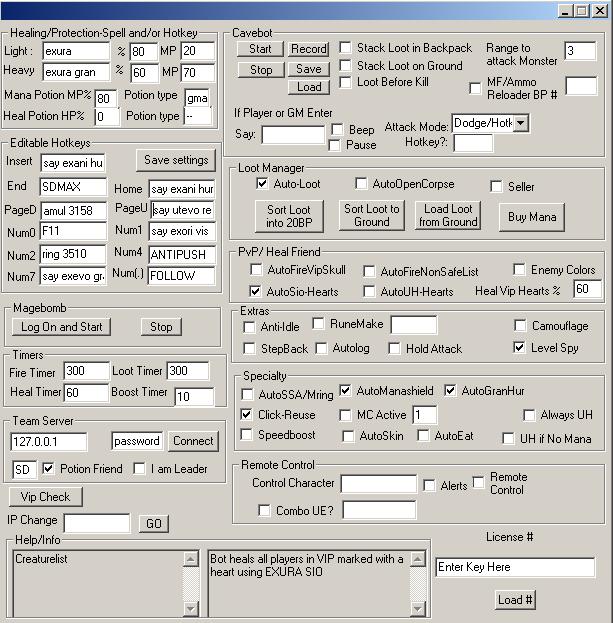Enable Autolog checkbox

(321, 348)
